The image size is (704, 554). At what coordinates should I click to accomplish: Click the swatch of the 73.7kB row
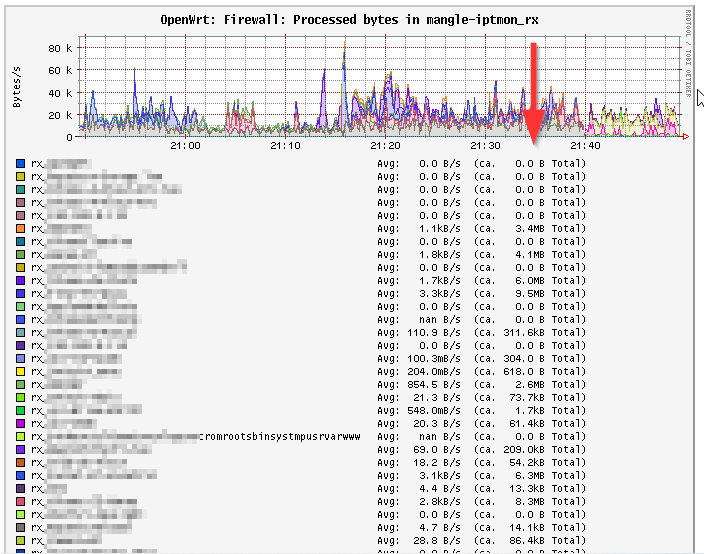[20, 398]
